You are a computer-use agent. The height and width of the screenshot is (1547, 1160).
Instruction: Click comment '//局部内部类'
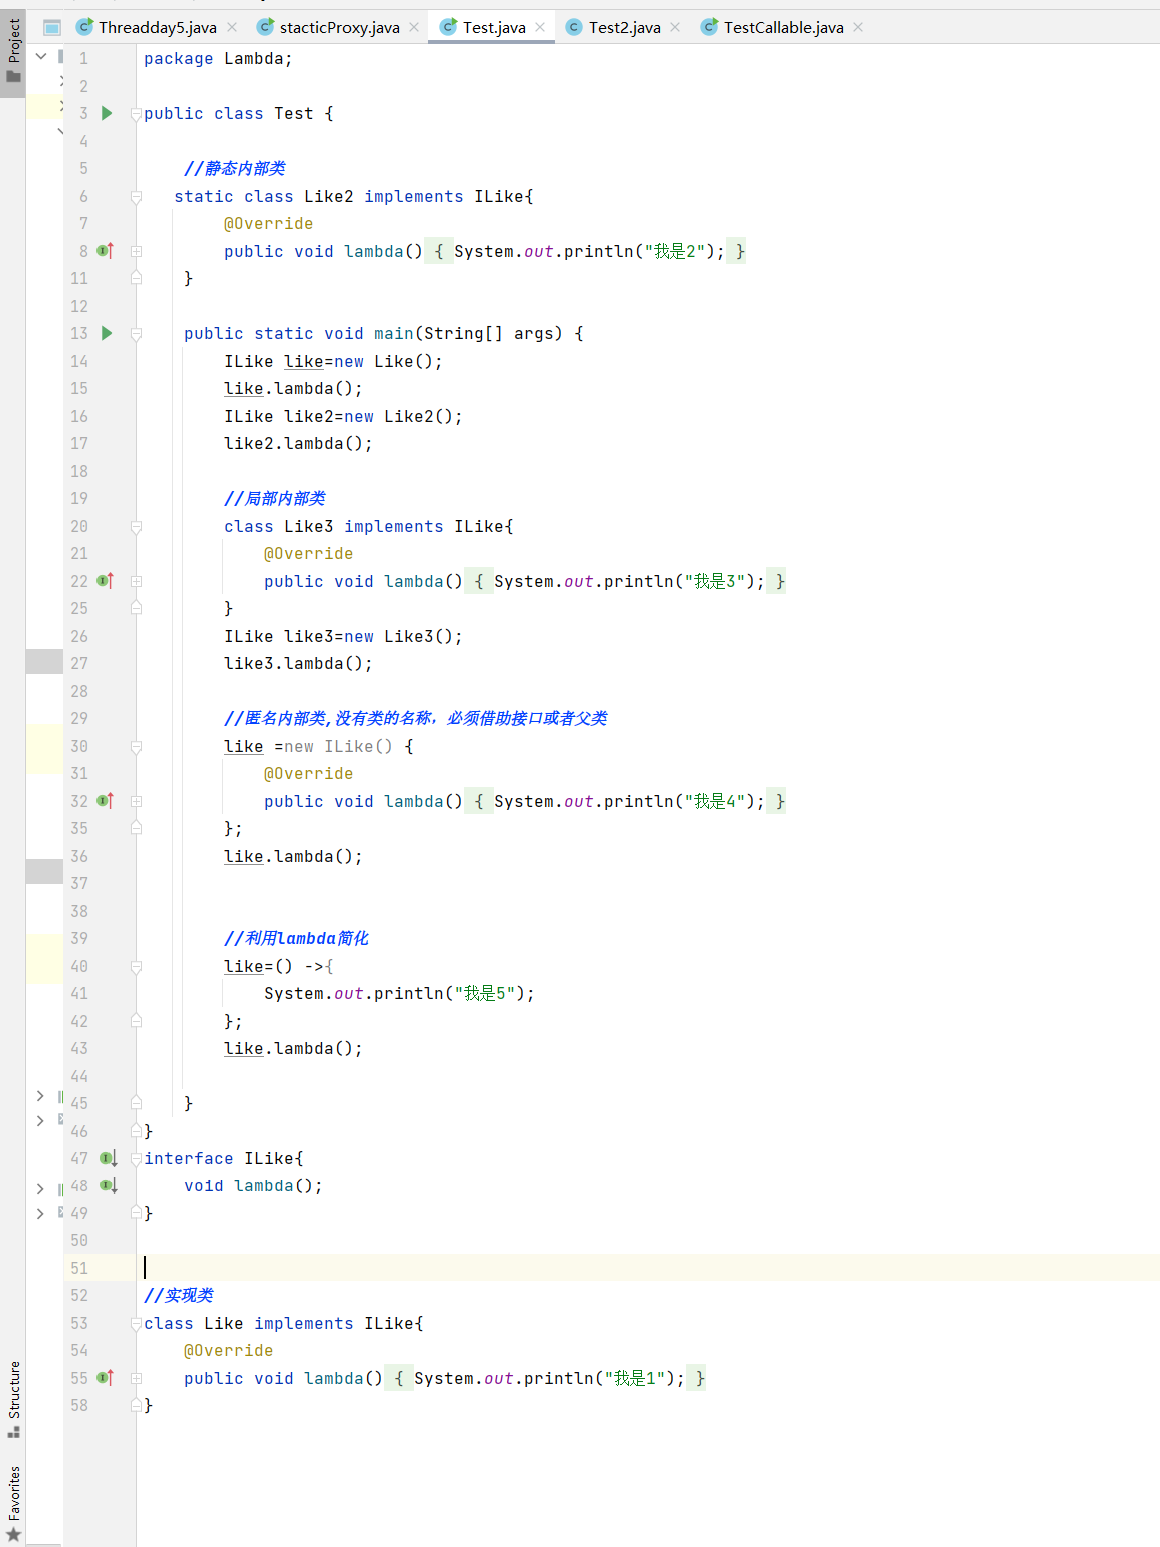[275, 498]
